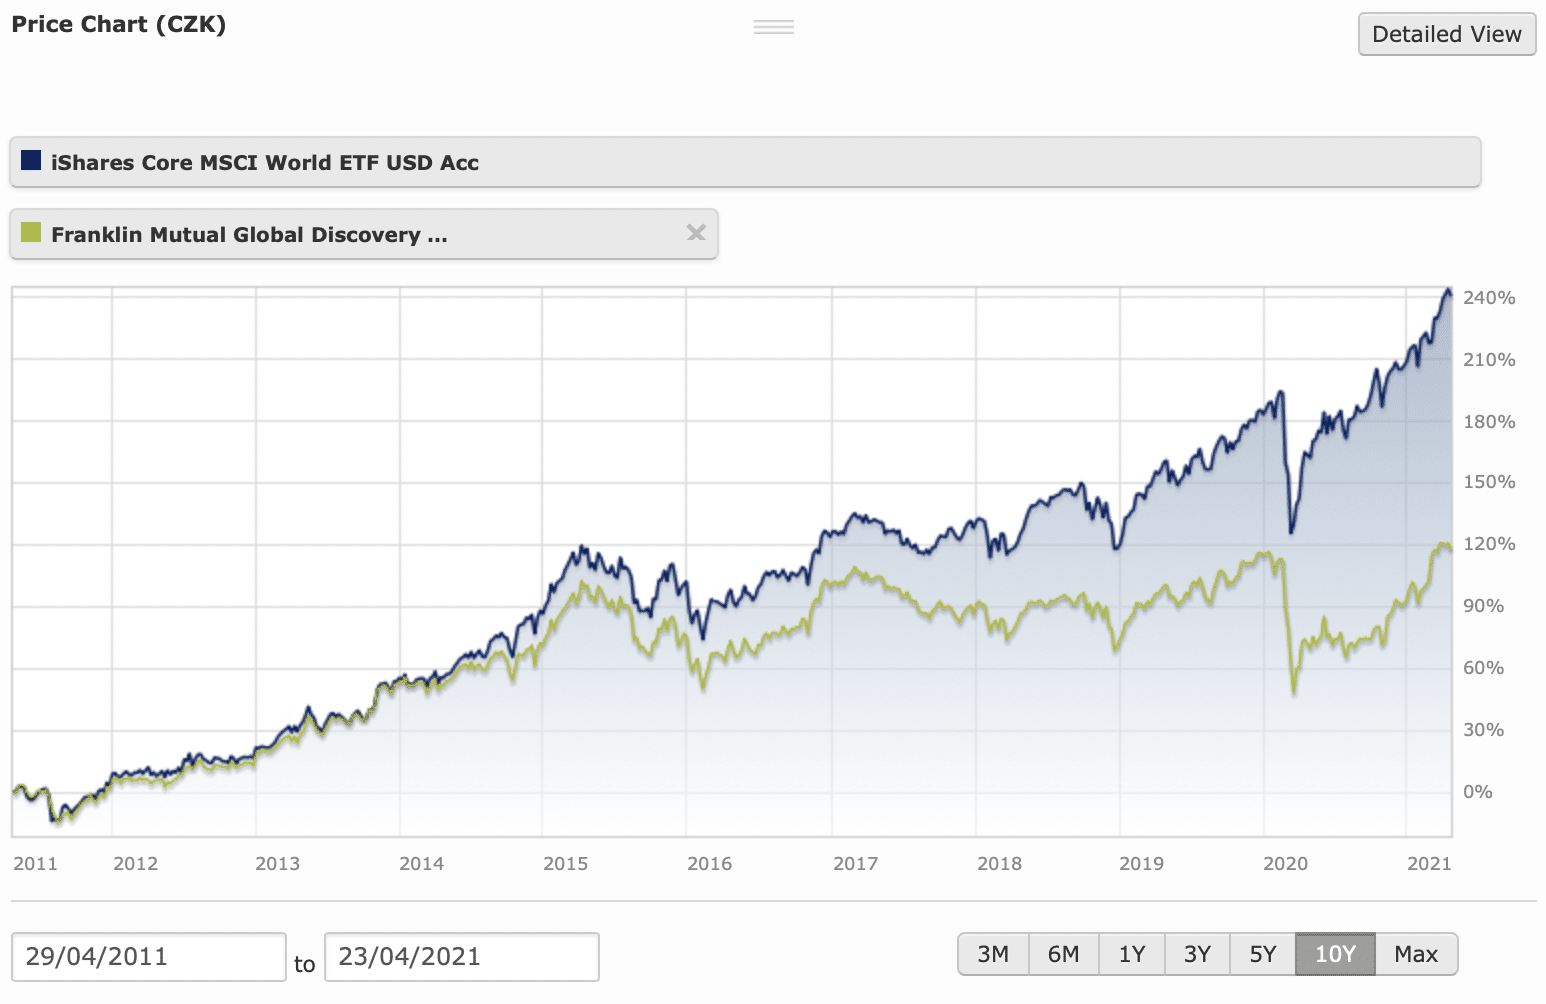Select the 3M time range
The height and width of the screenshot is (1004, 1546).
coord(993,954)
